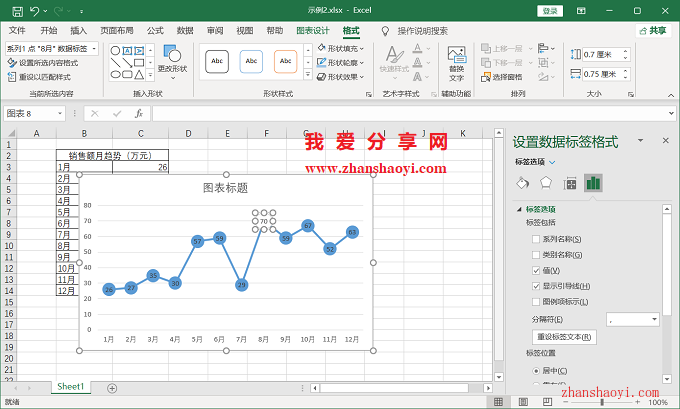The image size is (680, 409).
Task: Expand the formula bar chevron
Action: pos(671,114)
